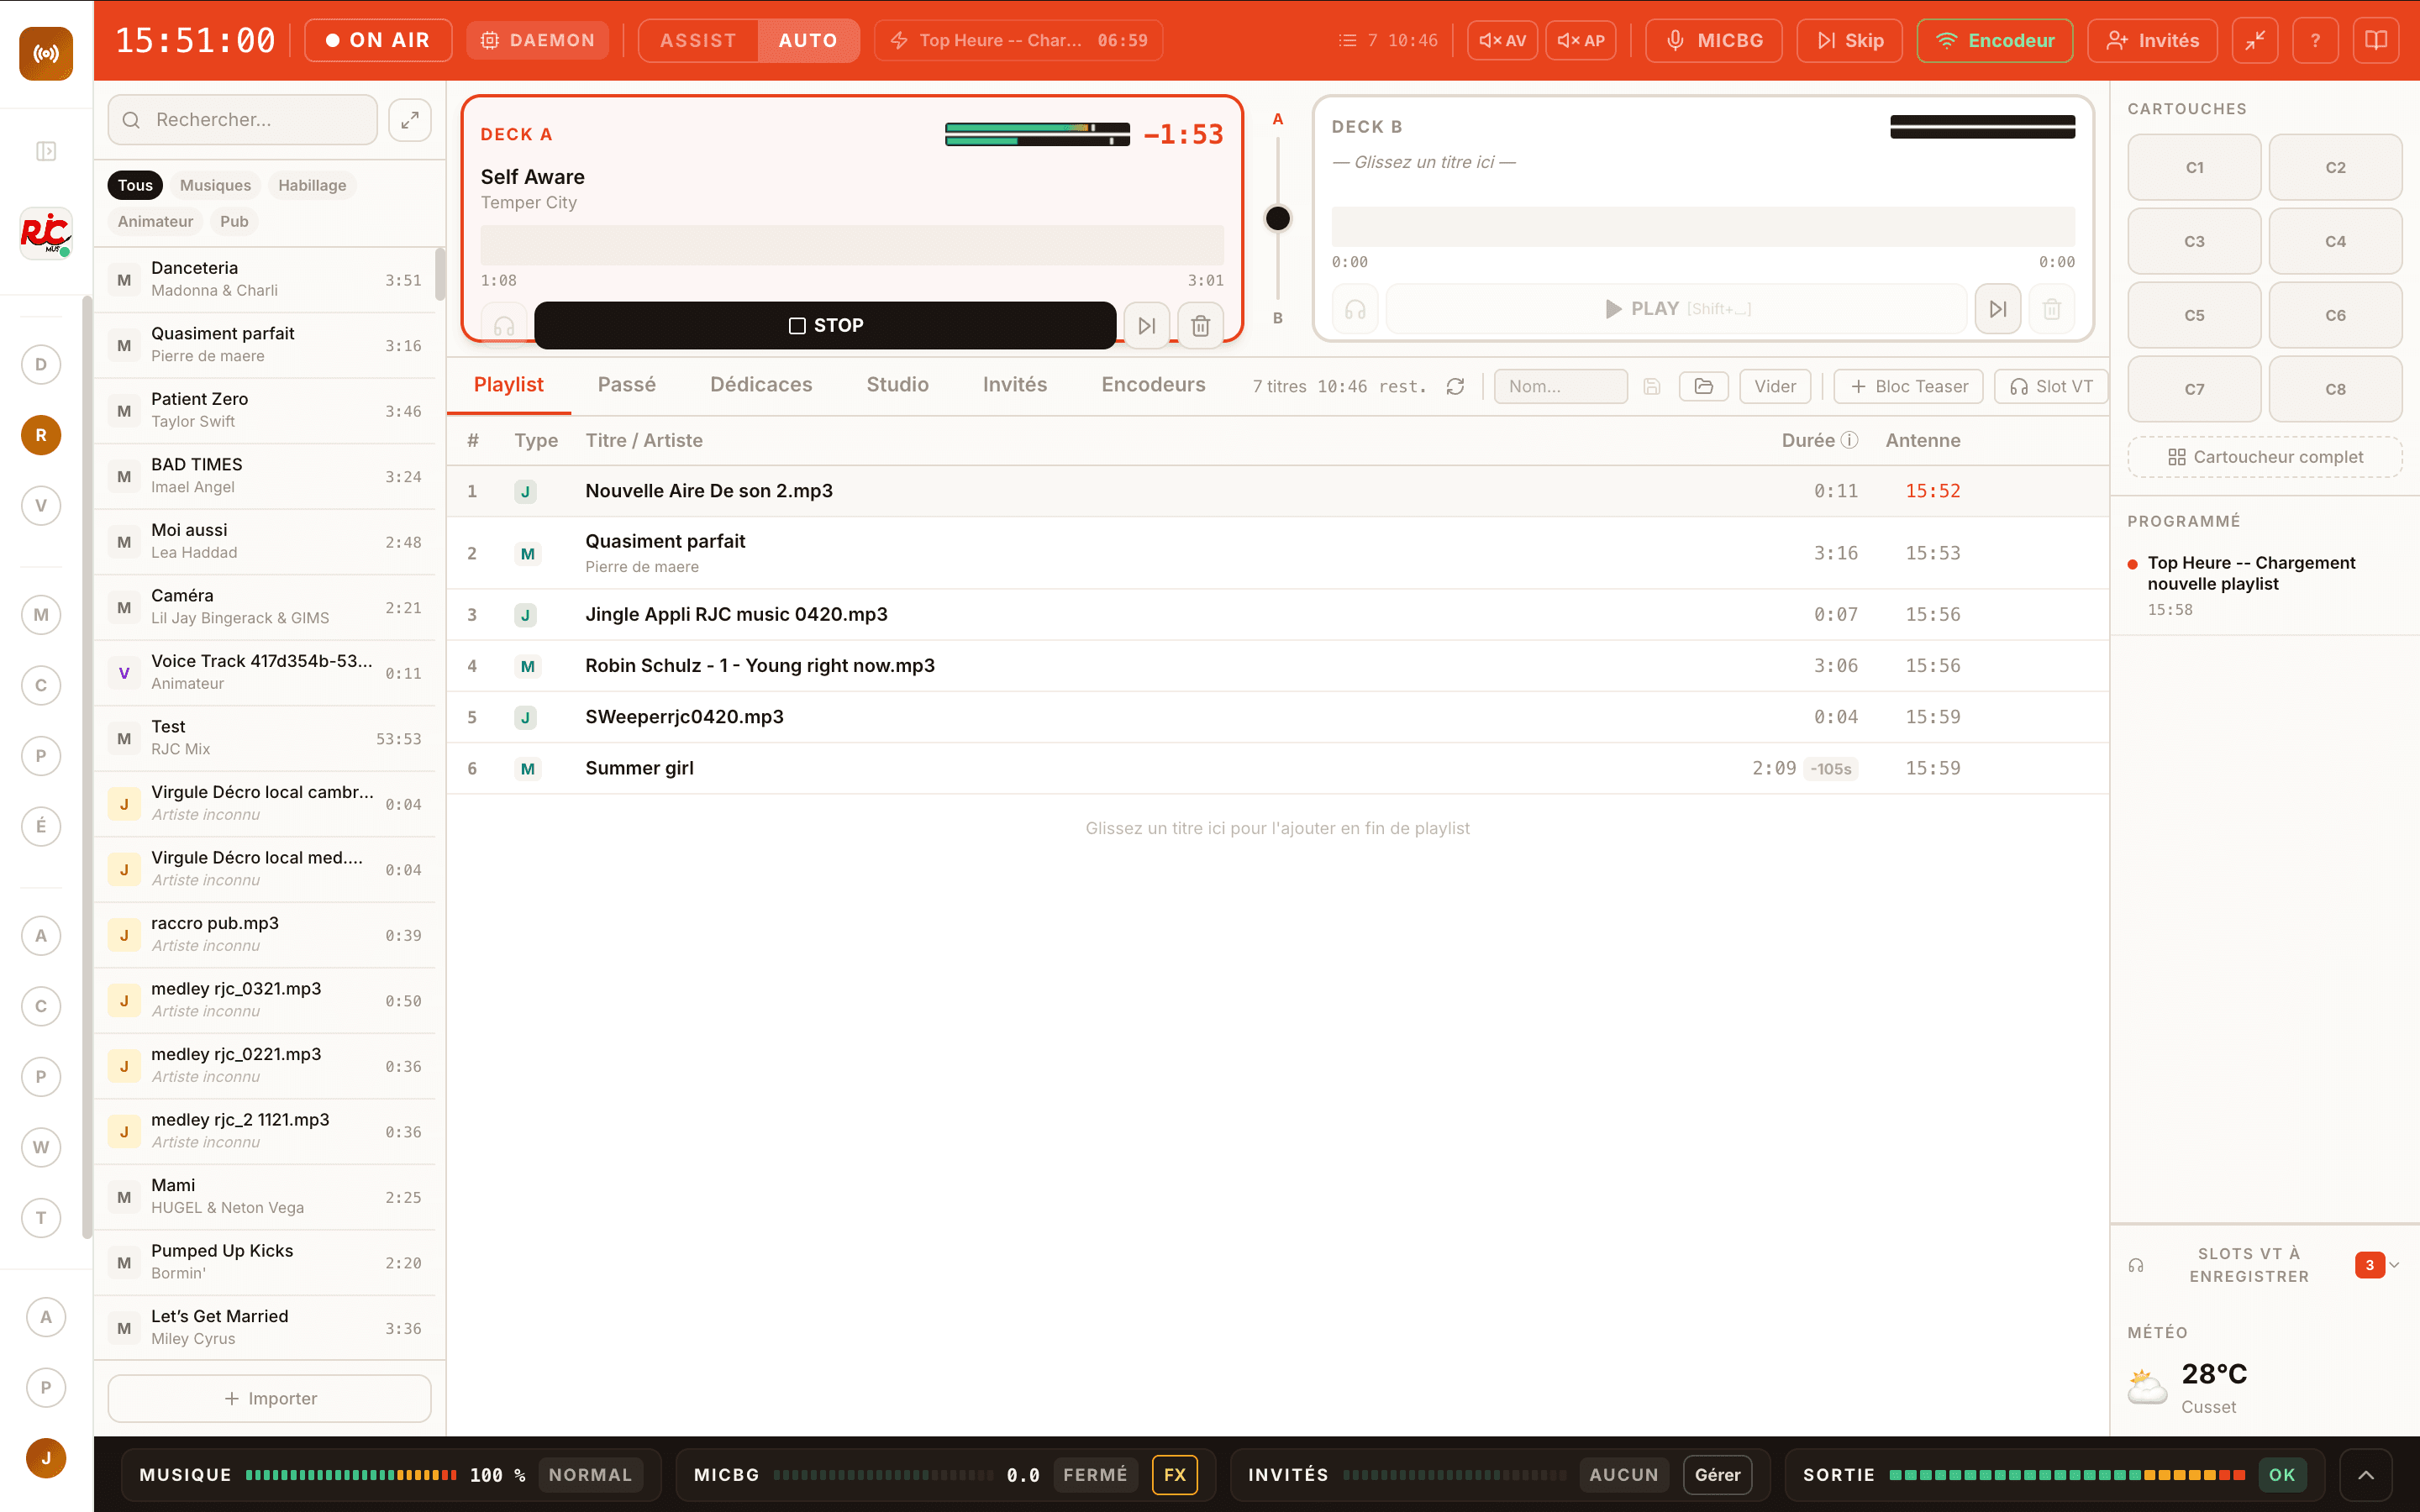Click the MUSIQUE level meter
2420x1512 pixels.
[351, 1475]
